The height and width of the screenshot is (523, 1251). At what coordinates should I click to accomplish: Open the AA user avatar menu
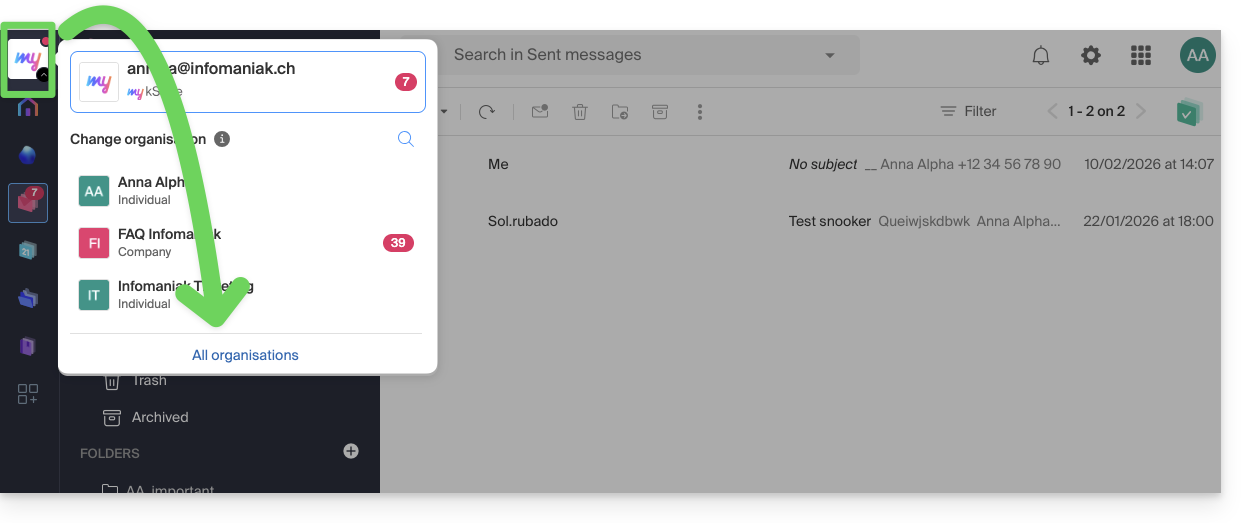(x=1197, y=56)
